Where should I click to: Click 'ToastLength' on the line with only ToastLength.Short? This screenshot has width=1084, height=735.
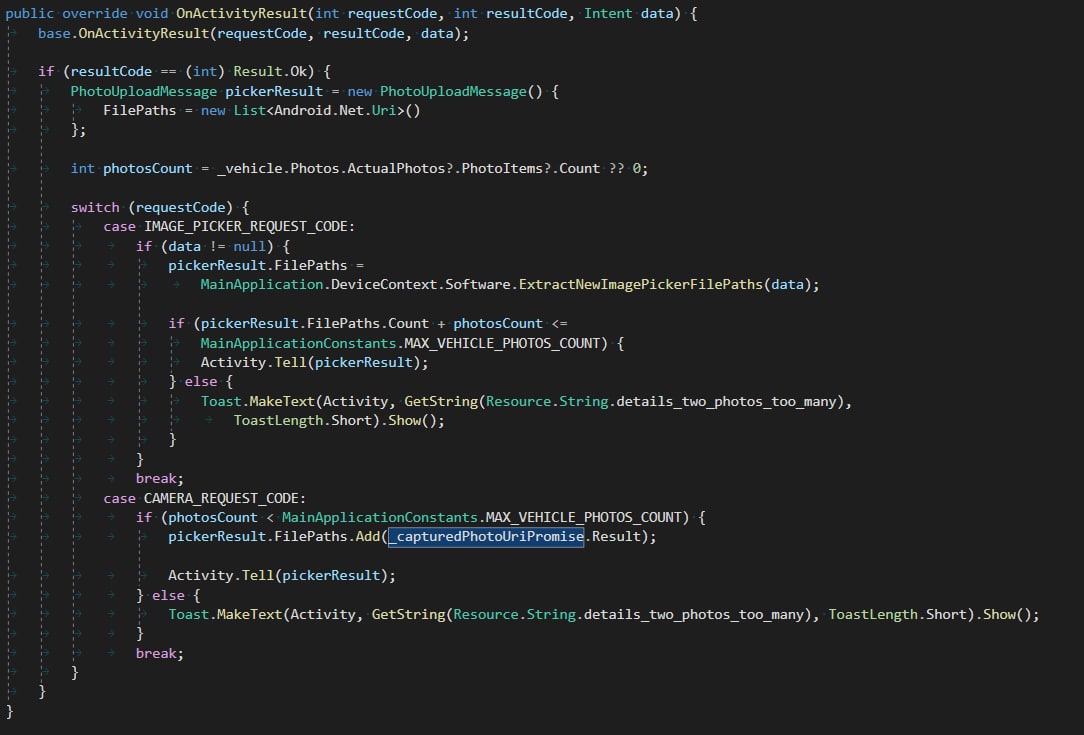coord(278,420)
